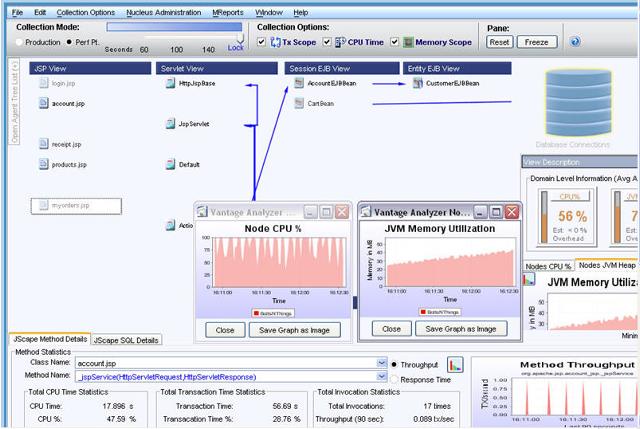640x429 pixels.
Task: Click the Memory Scope chip icon
Action: tap(408, 42)
